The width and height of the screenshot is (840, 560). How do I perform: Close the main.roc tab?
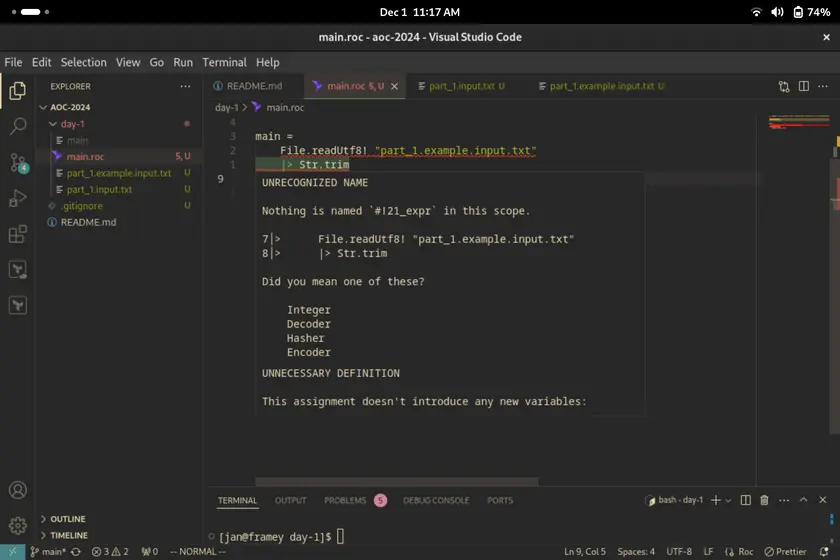coord(394,86)
